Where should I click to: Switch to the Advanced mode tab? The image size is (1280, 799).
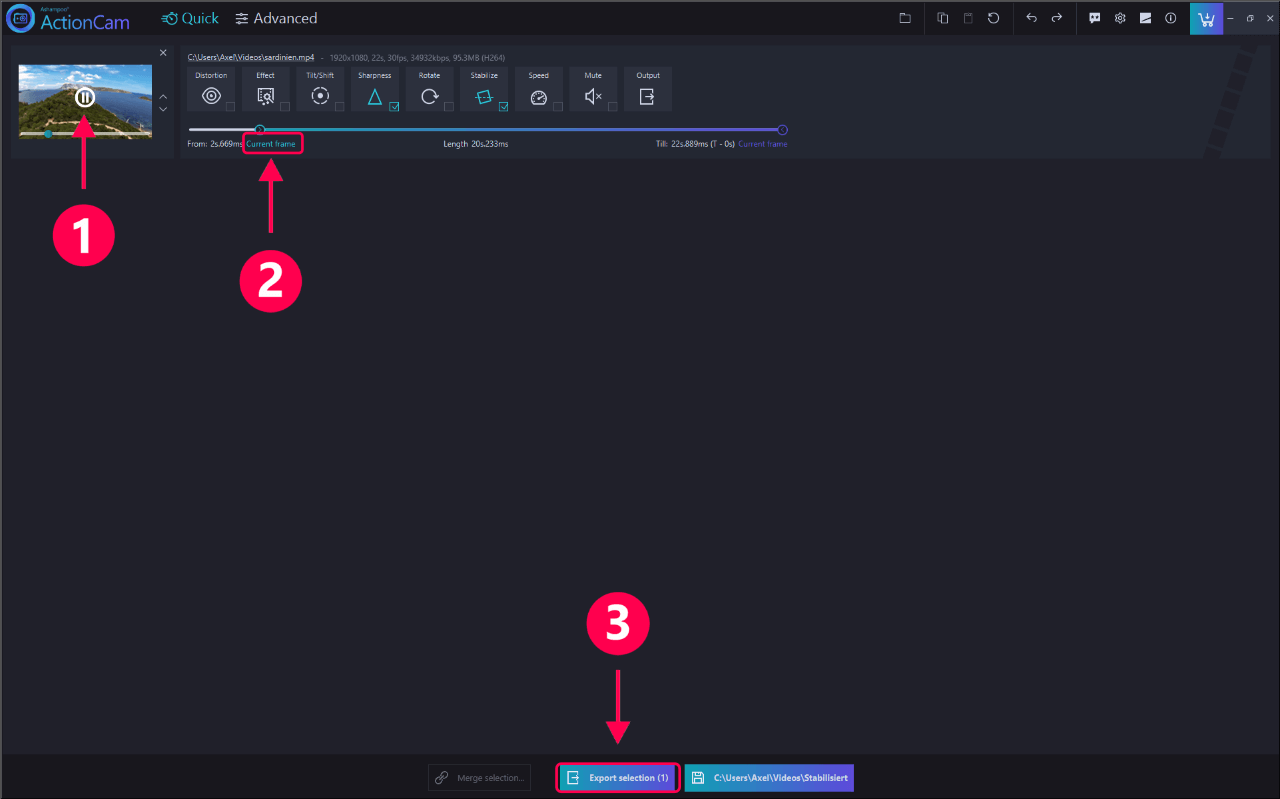pyautogui.click(x=276, y=18)
